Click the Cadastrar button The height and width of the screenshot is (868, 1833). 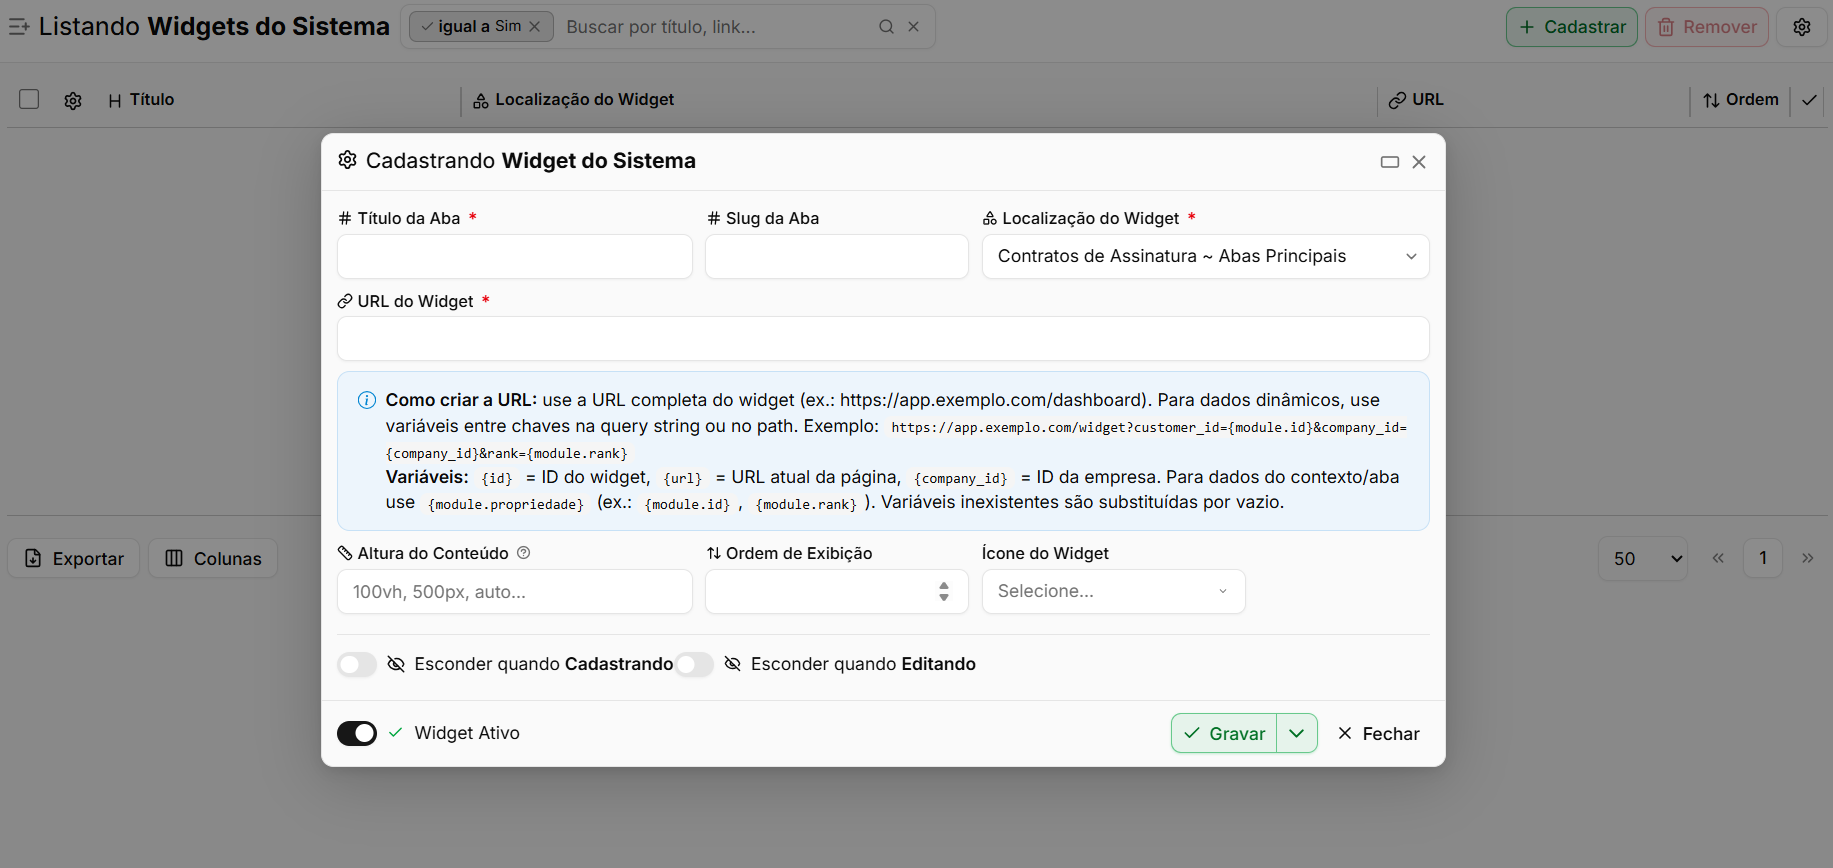tap(1572, 27)
